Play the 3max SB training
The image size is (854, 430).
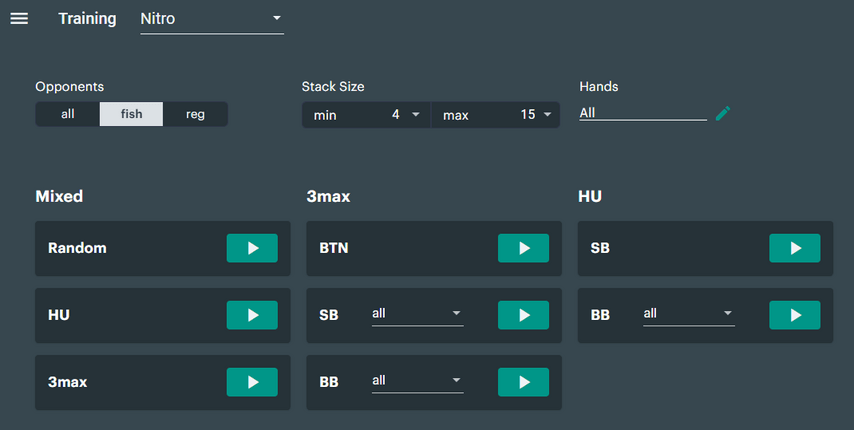pyautogui.click(x=523, y=315)
